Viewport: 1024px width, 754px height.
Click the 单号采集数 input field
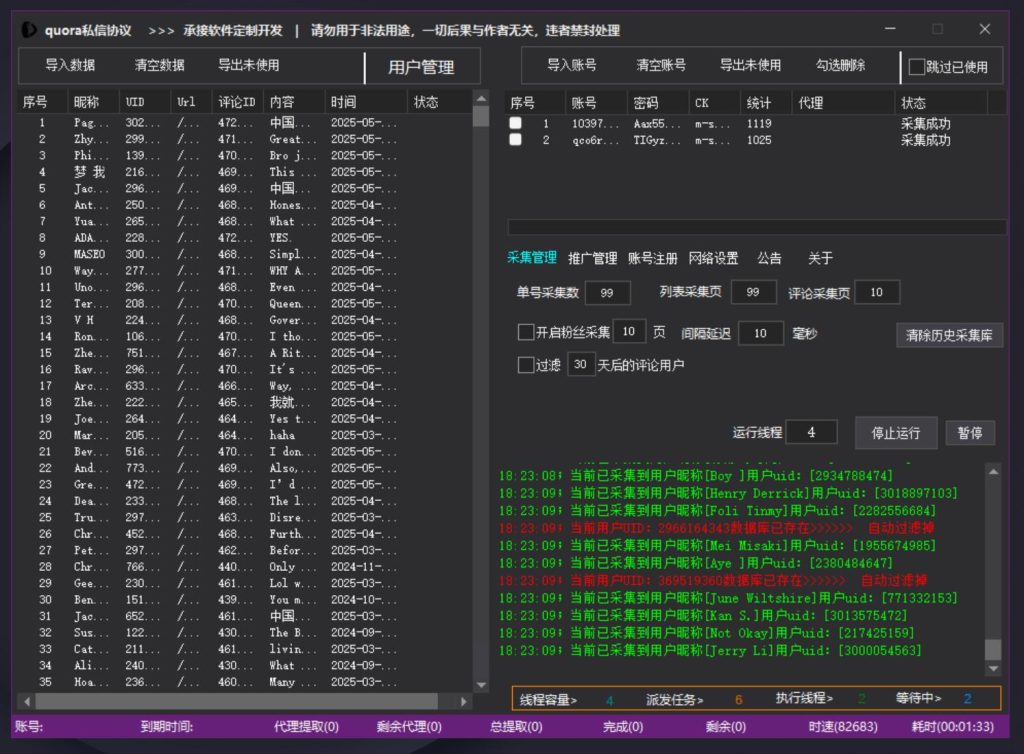coord(607,293)
